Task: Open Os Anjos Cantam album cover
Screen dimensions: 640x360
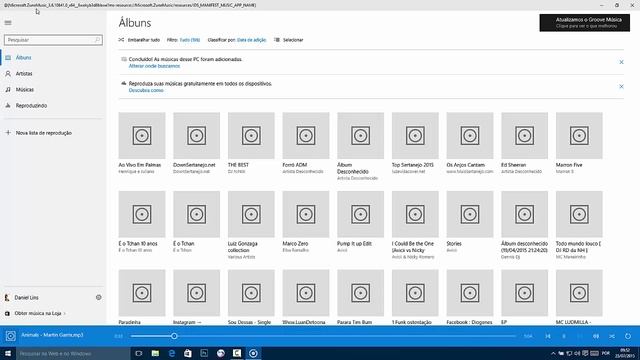Action: [470, 136]
